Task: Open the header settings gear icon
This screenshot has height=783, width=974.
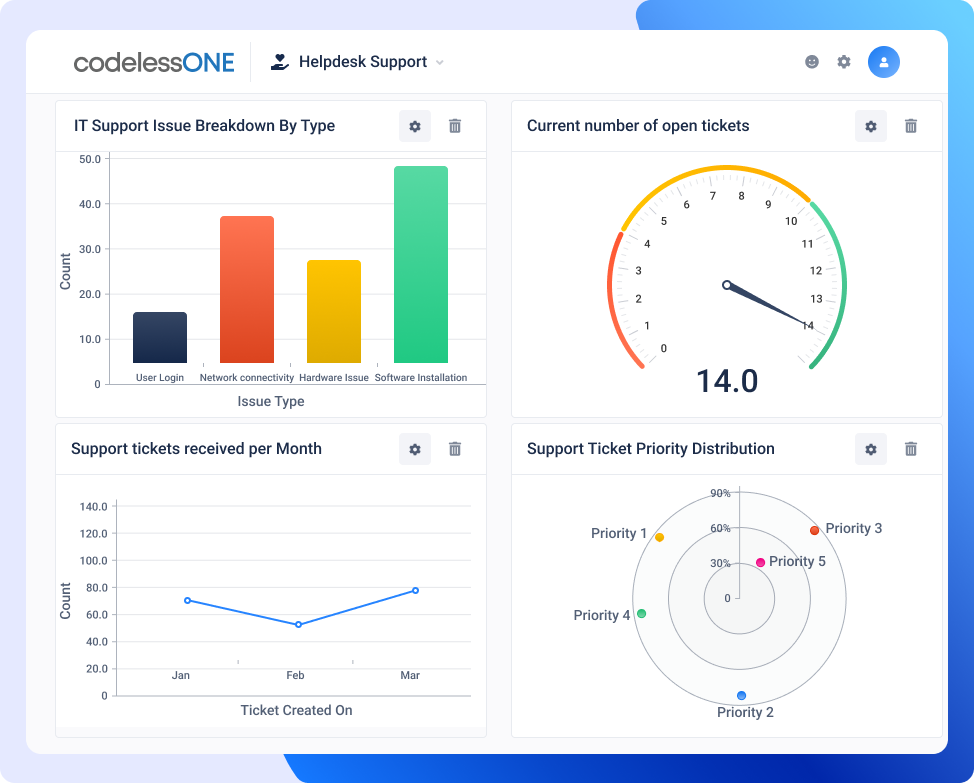Action: click(844, 61)
